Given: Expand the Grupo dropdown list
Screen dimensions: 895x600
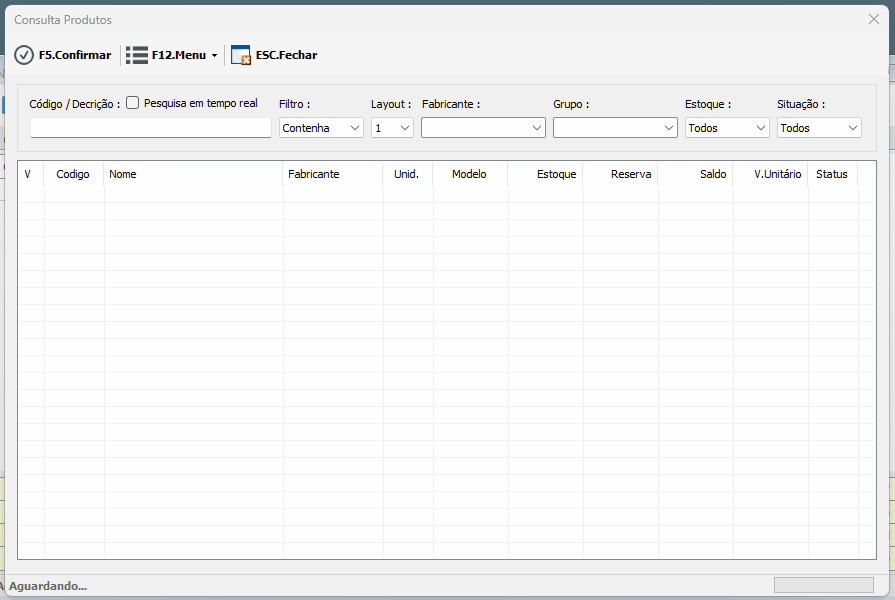Looking at the screenshot, I should pyautogui.click(x=615, y=128).
